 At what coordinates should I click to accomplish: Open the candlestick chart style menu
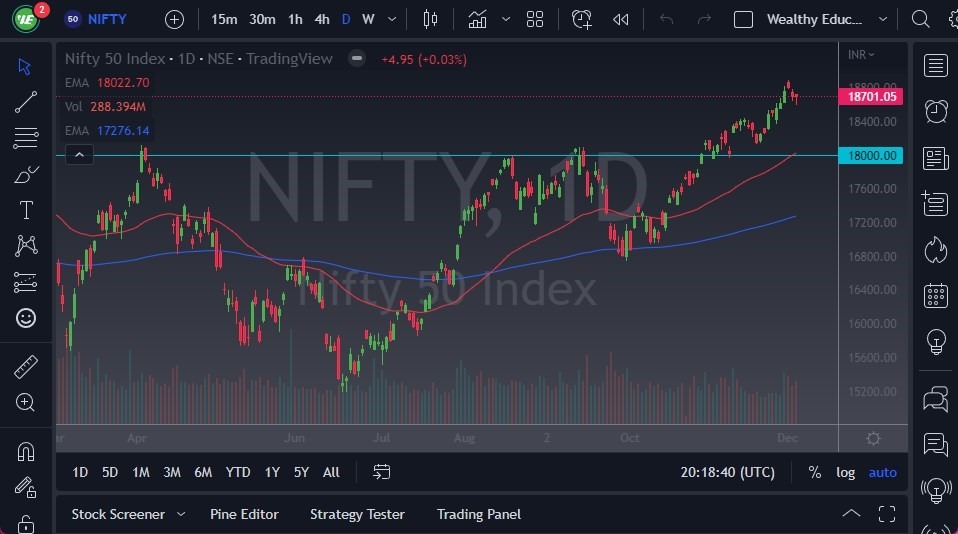coord(430,20)
